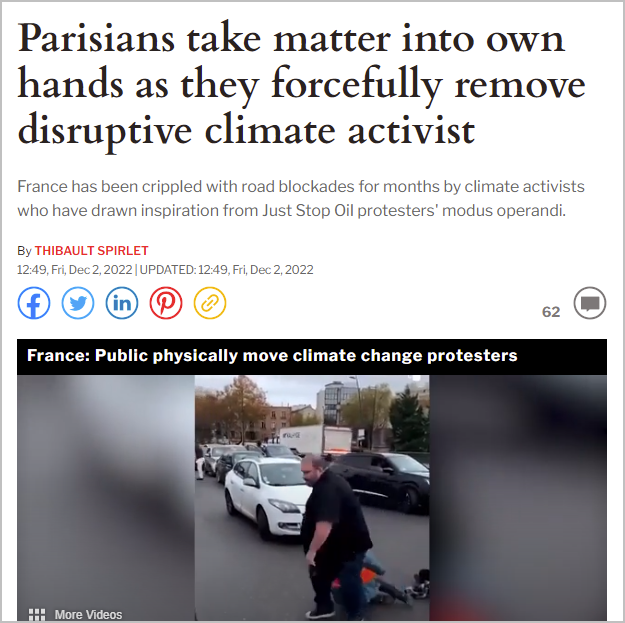Image resolution: width=625 pixels, height=623 pixels.
Task: Play the Paris protest video
Action: tap(312, 497)
